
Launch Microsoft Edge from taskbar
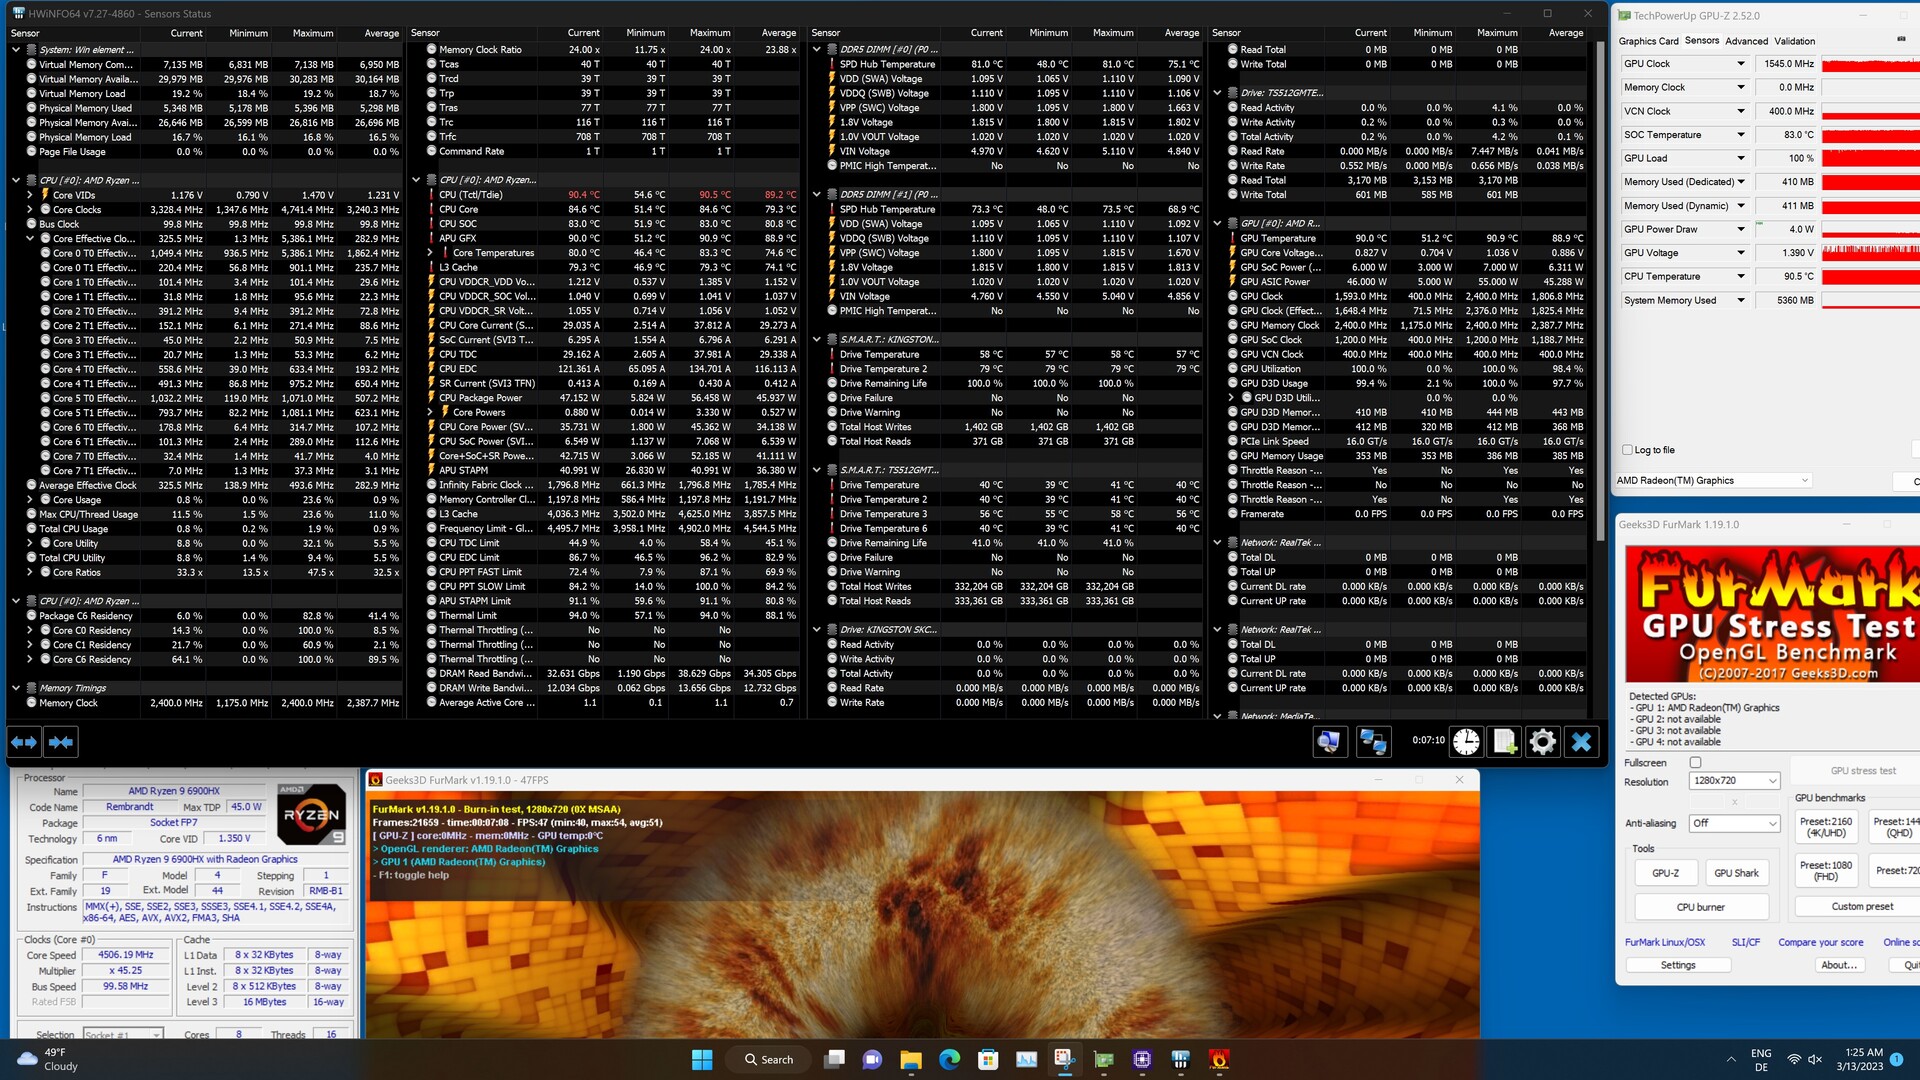click(x=949, y=1059)
